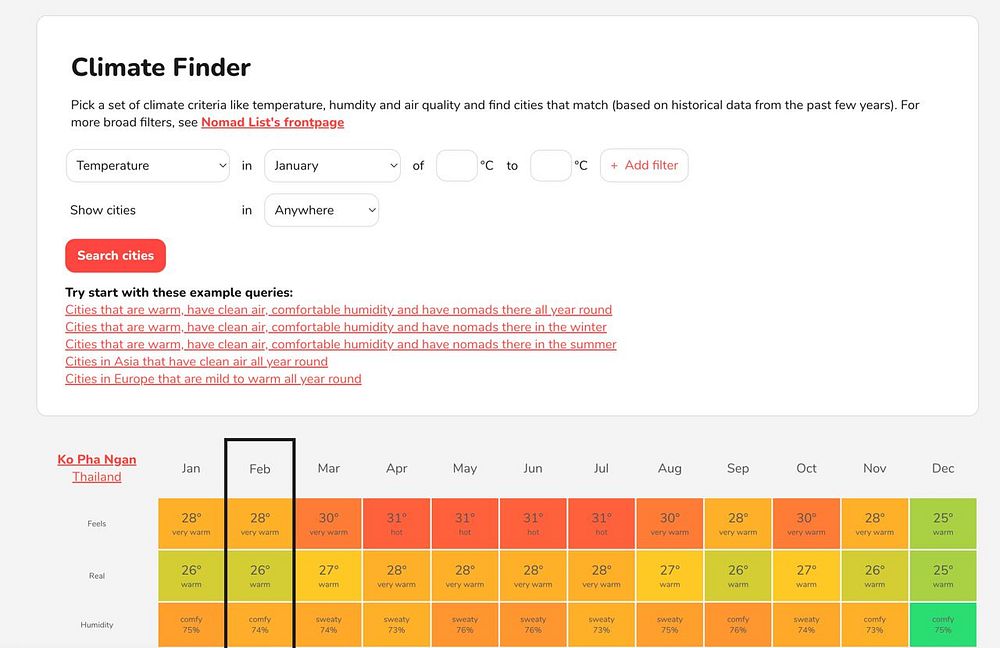The width and height of the screenshot is (1000, 648).
Task: Click the April feels-like 31° hot cell
Action: click(397, 523)
